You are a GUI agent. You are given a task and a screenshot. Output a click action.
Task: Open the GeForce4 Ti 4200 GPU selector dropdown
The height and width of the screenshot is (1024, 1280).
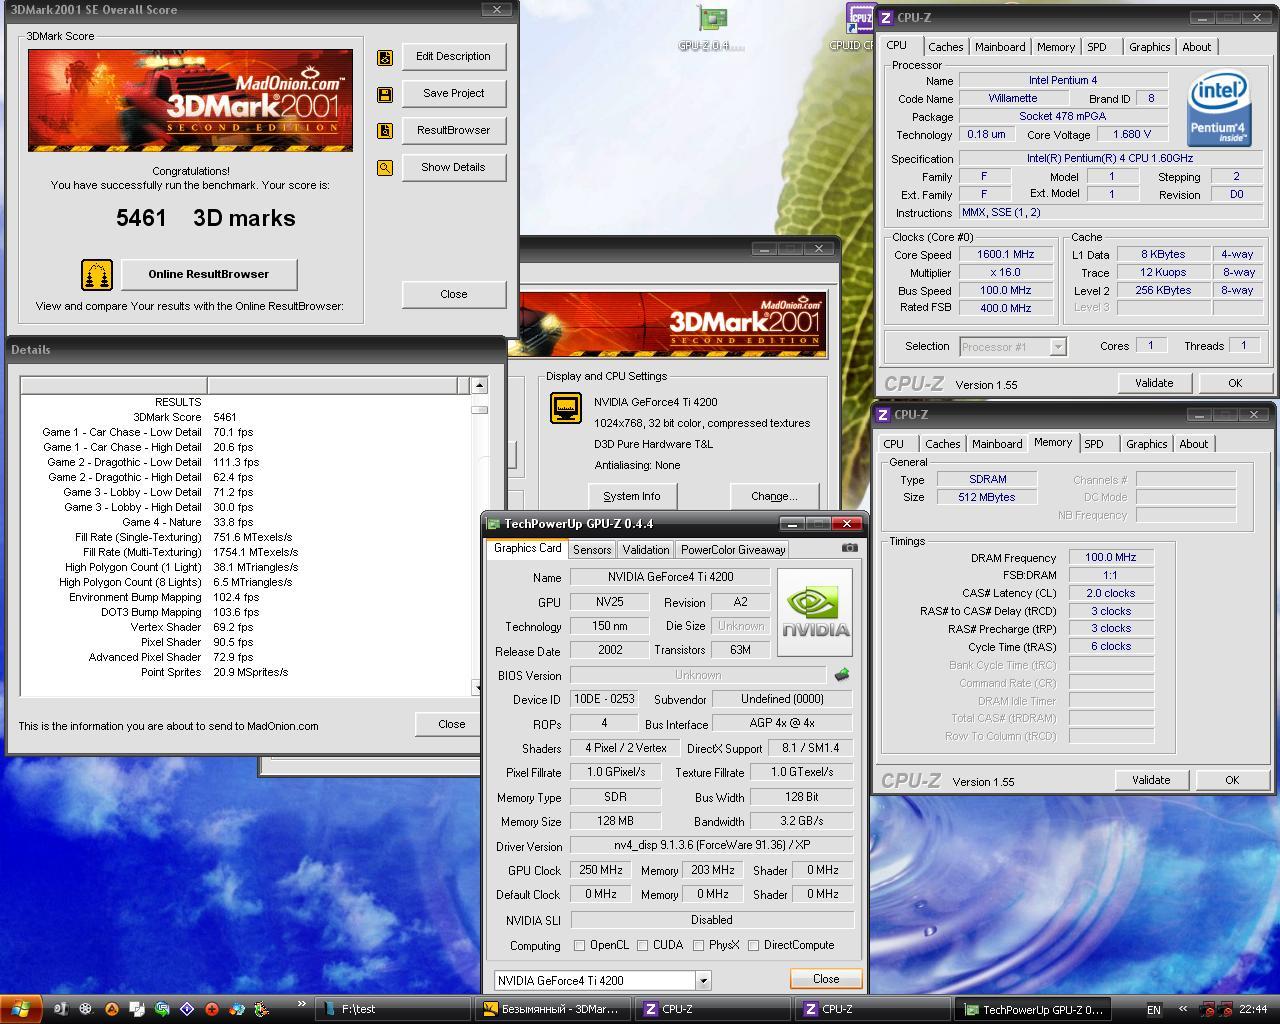coord(703,981)
